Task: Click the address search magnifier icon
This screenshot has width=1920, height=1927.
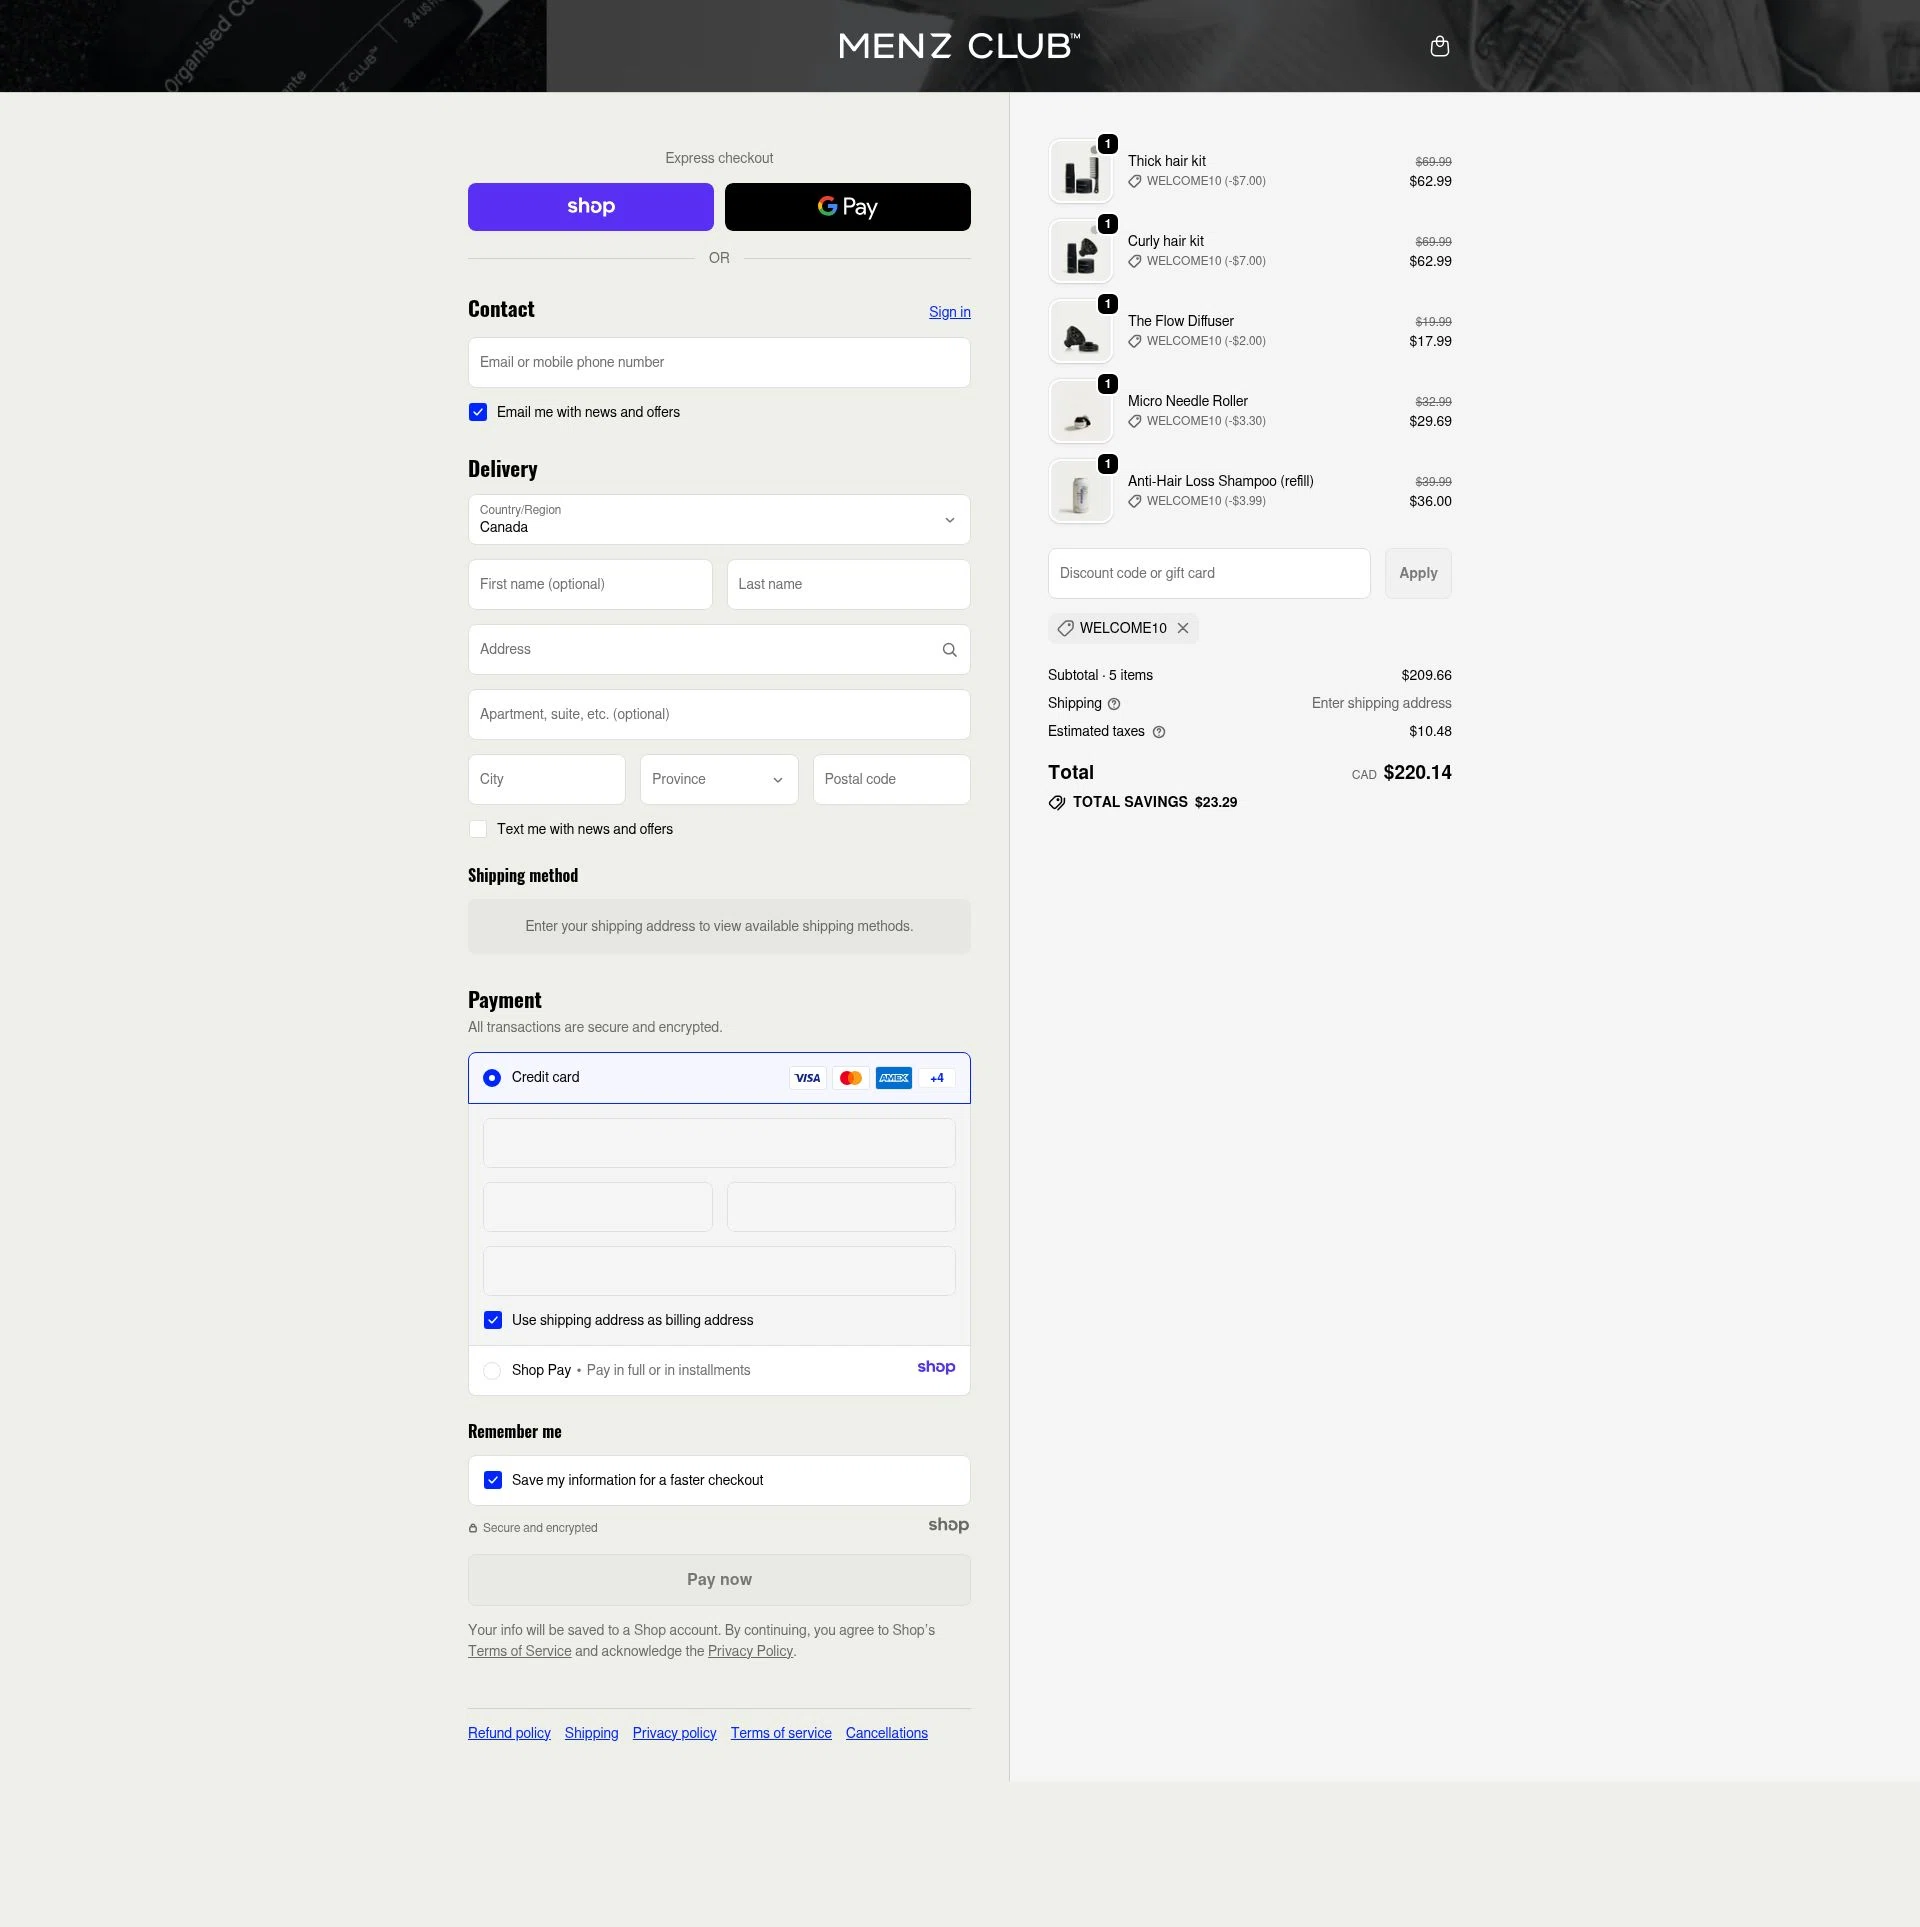Action: [949, 650]
